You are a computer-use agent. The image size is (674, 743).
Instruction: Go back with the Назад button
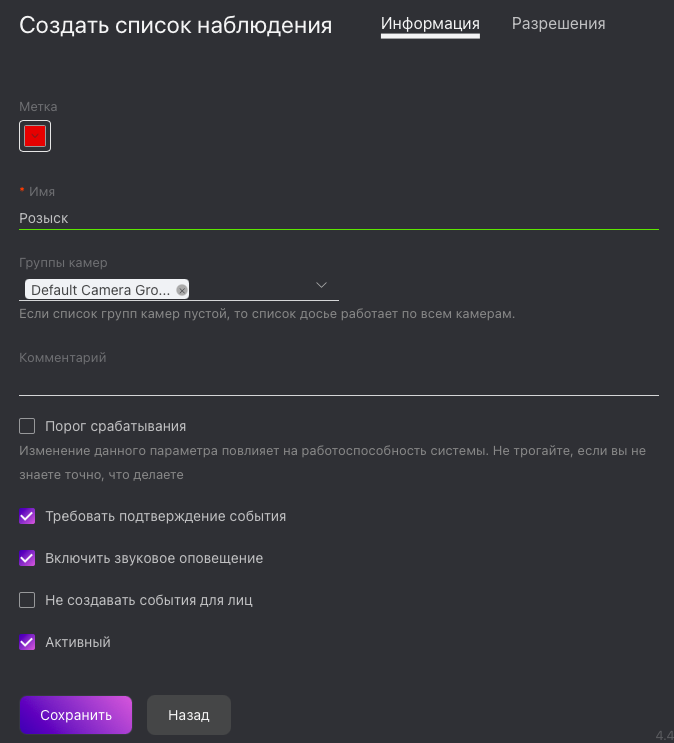pyautogui.click(x=189, y=715)
